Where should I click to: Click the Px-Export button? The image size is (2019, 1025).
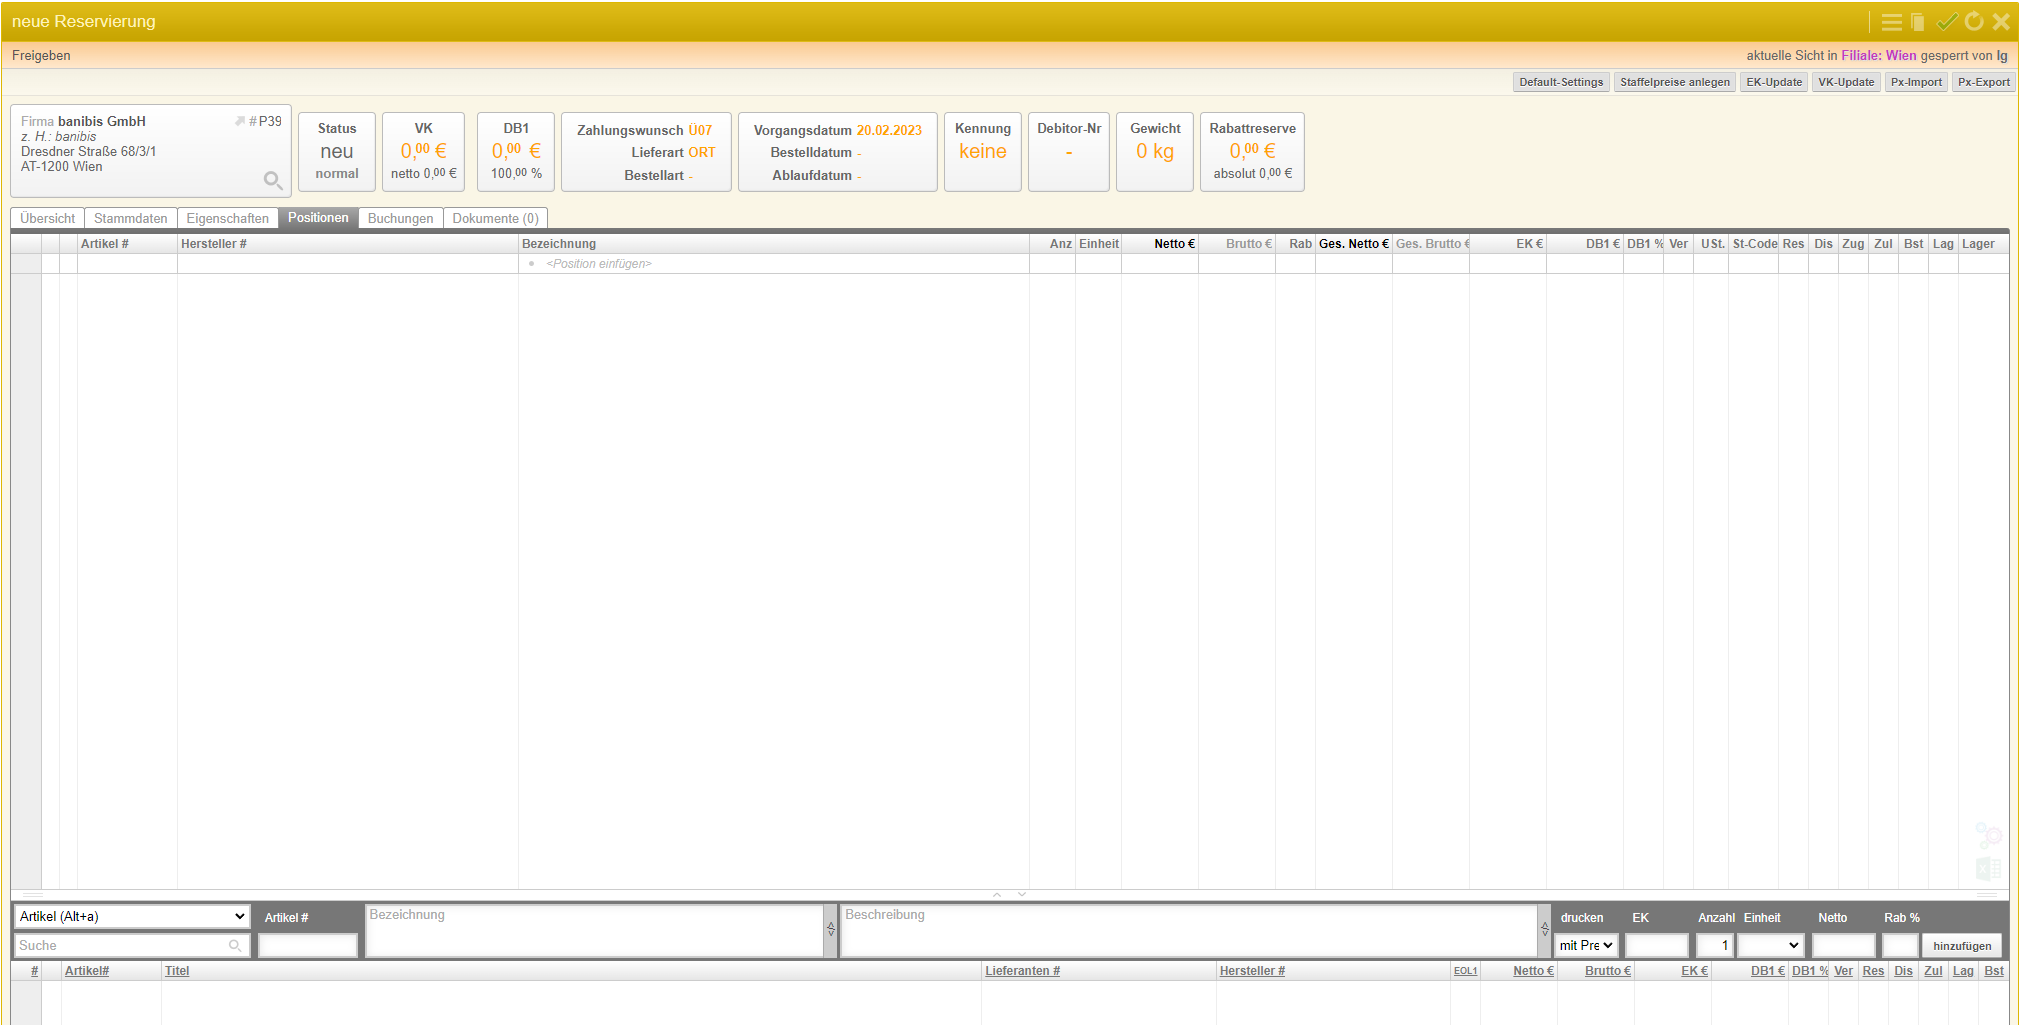pyautogui.click(x=1984, y=82)
